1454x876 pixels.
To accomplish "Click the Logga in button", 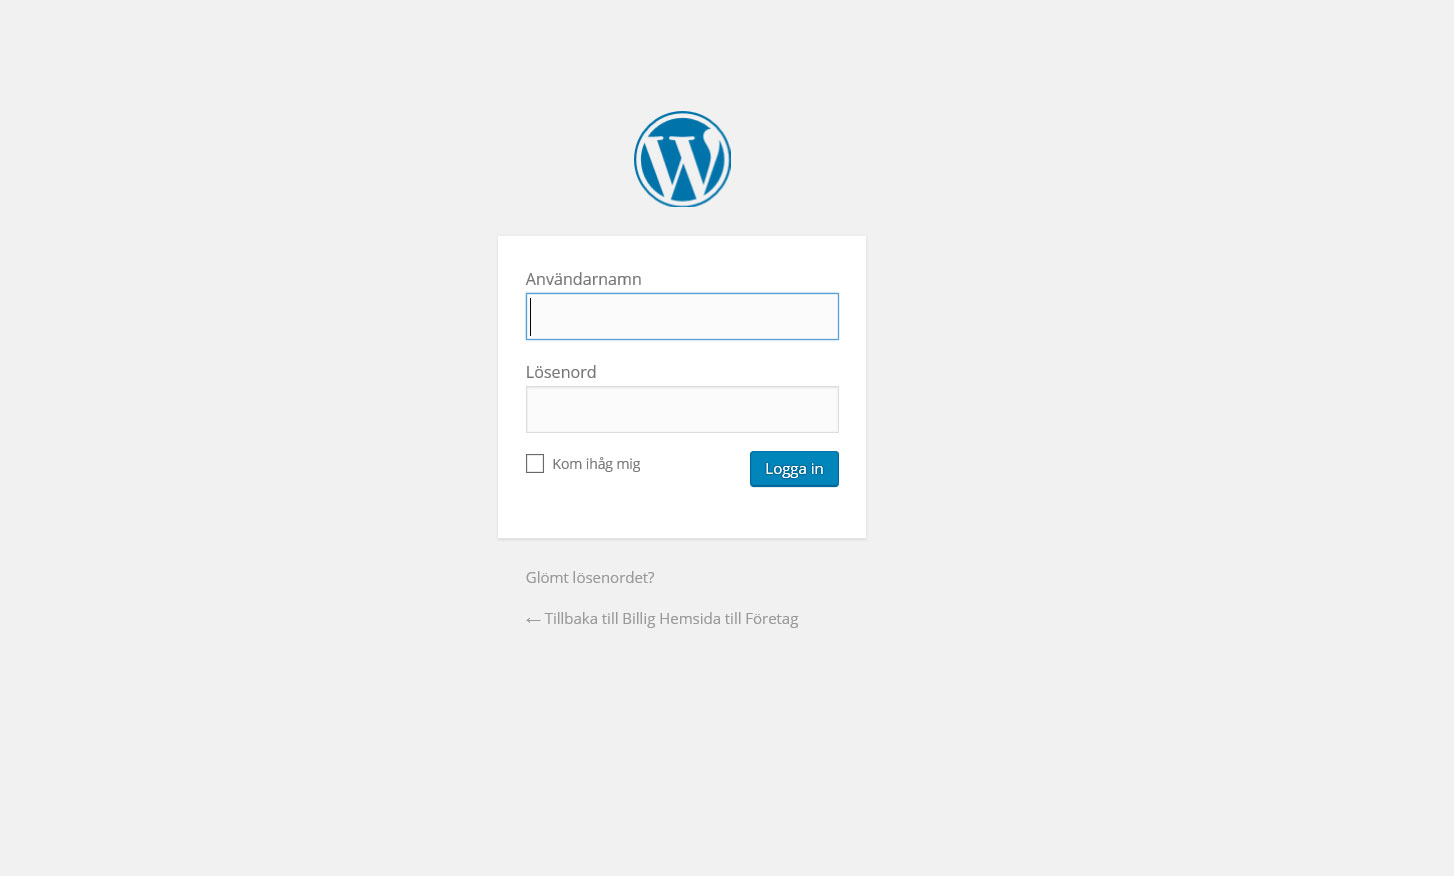I will click(x=794, y=469).
